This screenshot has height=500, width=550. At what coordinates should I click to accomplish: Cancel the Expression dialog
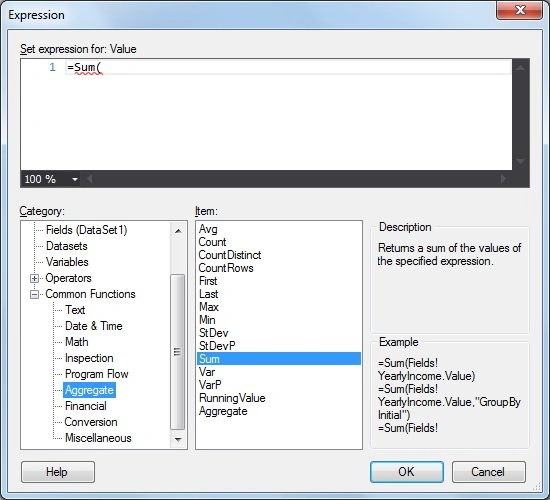coord(489,472)
